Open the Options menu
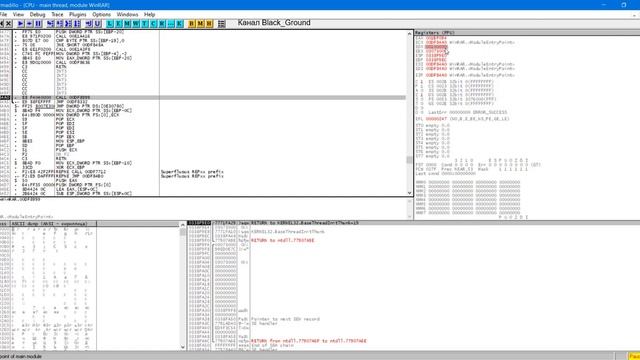Image resolution: width=640 pixels, height=360 pixels. [x=101, y=14]
